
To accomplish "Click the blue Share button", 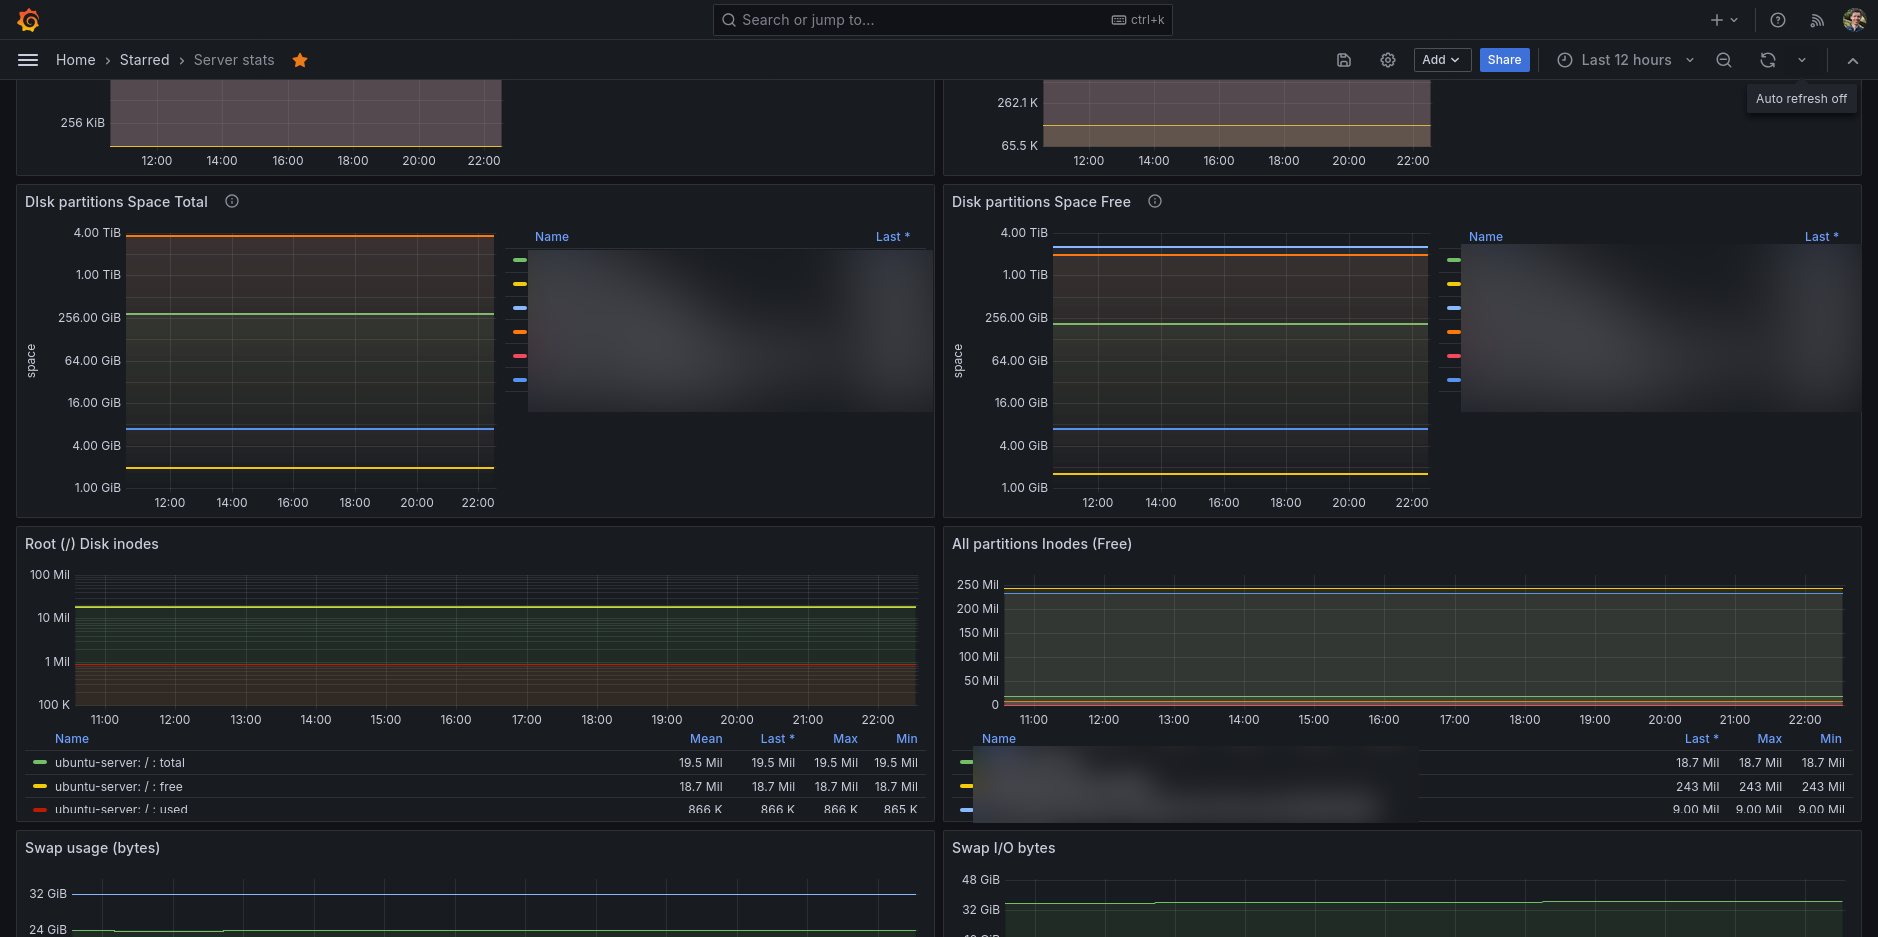I will click(1504, 60).
